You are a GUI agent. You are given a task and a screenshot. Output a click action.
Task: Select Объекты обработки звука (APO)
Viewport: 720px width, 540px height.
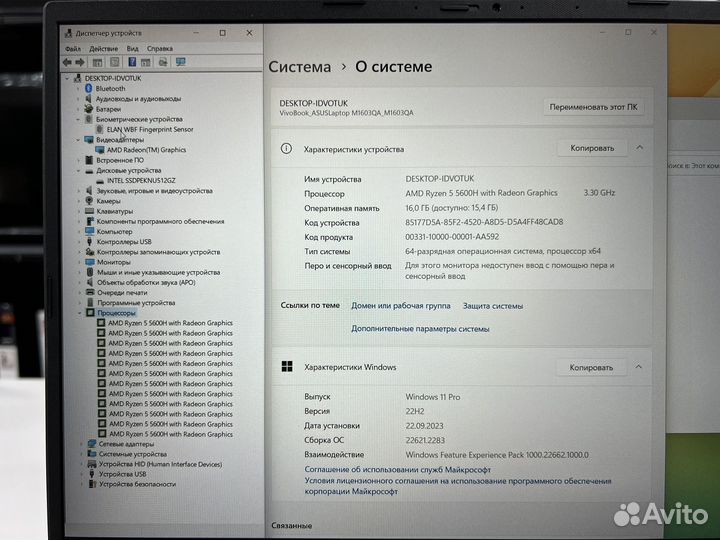(146, 282)
